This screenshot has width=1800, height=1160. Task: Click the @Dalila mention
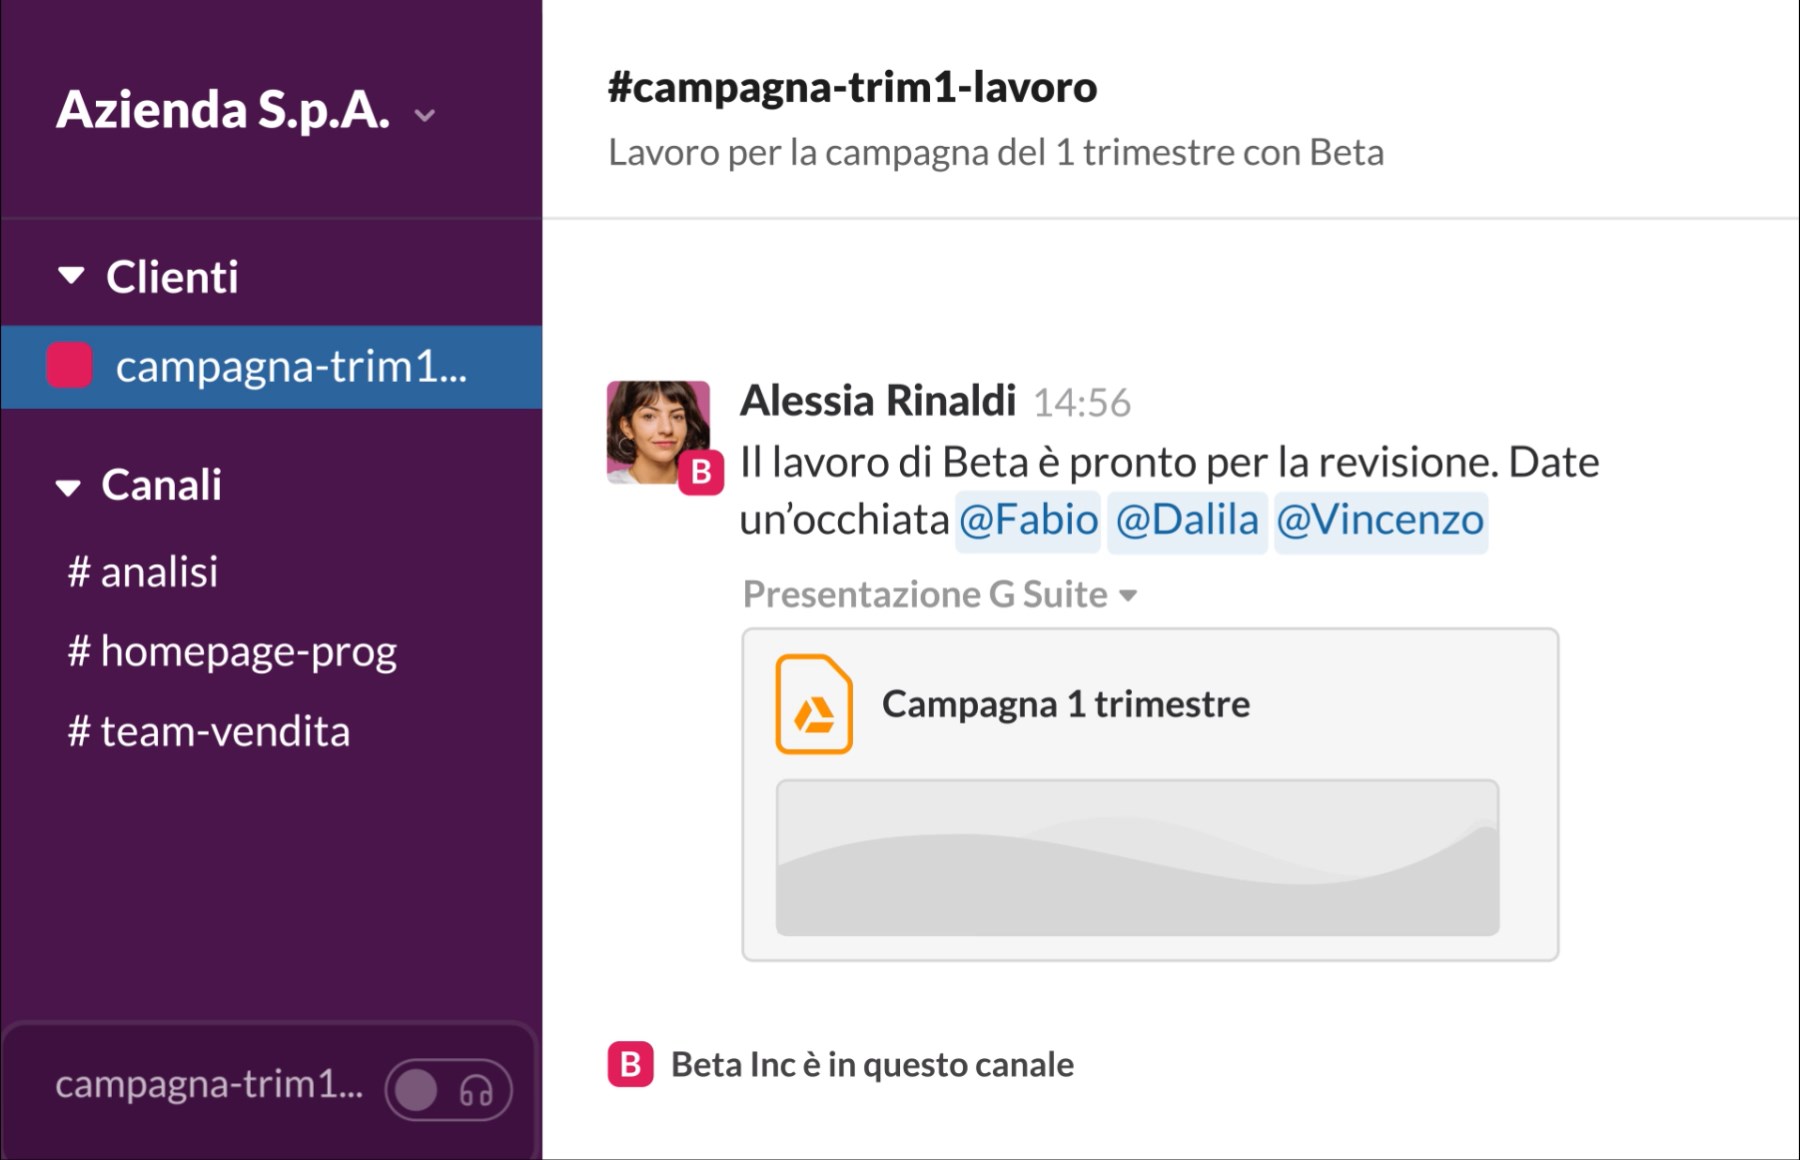1187,520
